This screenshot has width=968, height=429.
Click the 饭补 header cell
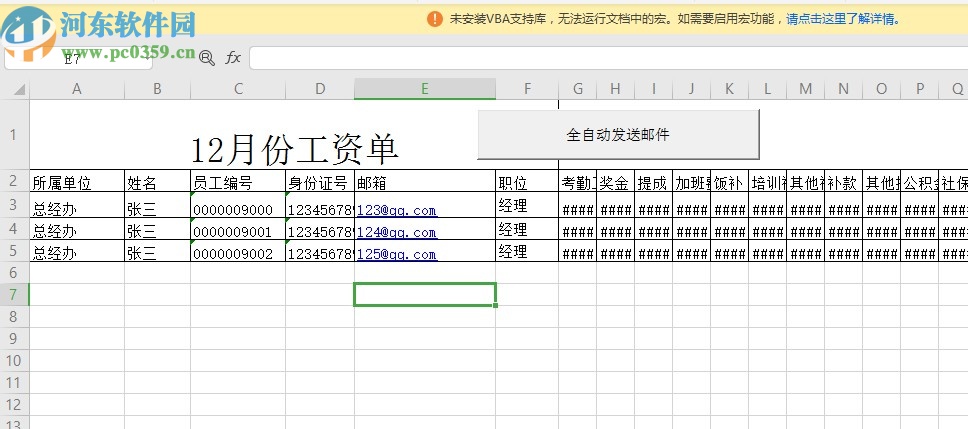point(730,181)
